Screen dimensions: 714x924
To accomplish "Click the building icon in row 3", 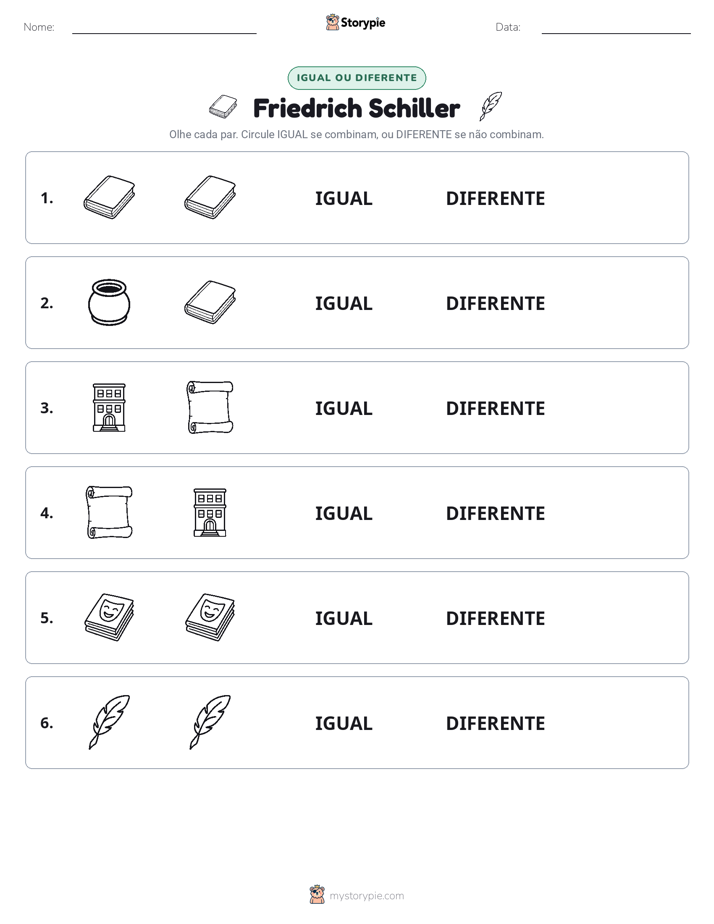I will (x=109, y=407).
